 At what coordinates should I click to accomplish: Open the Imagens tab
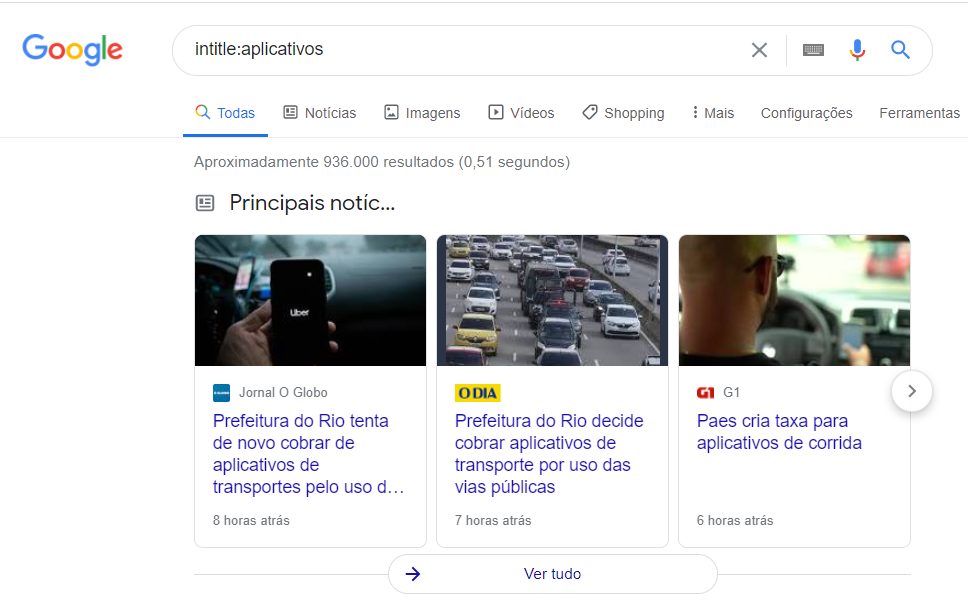(x=422, y=113)
